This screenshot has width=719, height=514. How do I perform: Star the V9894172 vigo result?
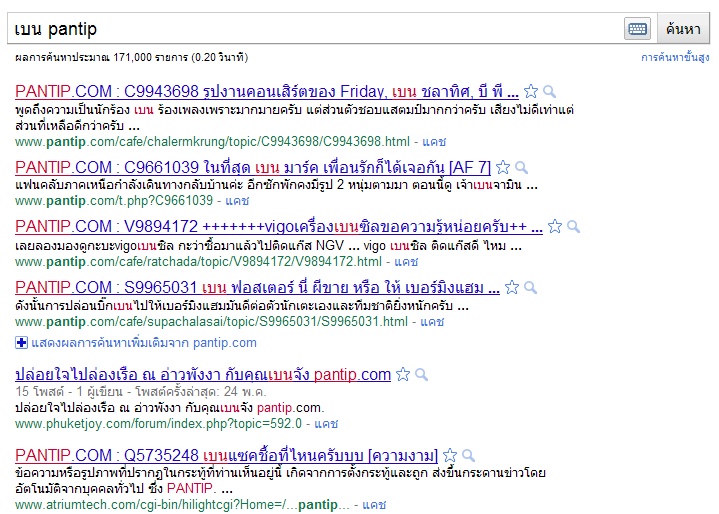[555, 226]
